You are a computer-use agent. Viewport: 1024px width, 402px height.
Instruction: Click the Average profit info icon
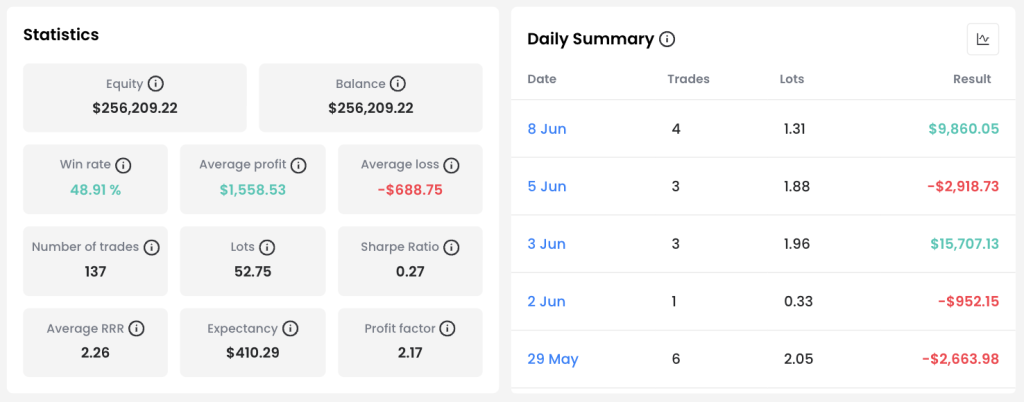[298, 165]
